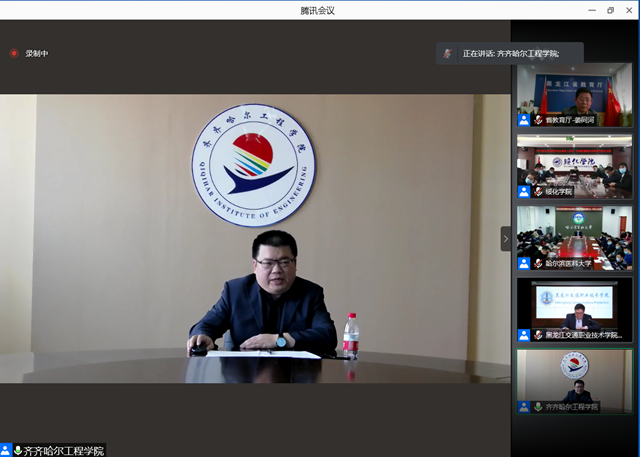Select the 齐齐哈尔工程学院 thumbnail in sidebar

(x=574, y=378)
